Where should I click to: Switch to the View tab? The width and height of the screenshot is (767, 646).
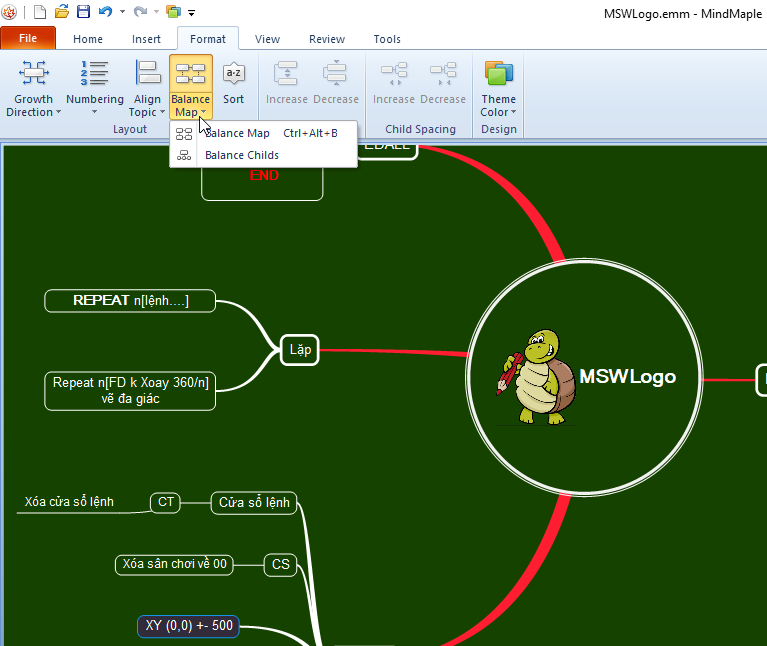[268, 39]
